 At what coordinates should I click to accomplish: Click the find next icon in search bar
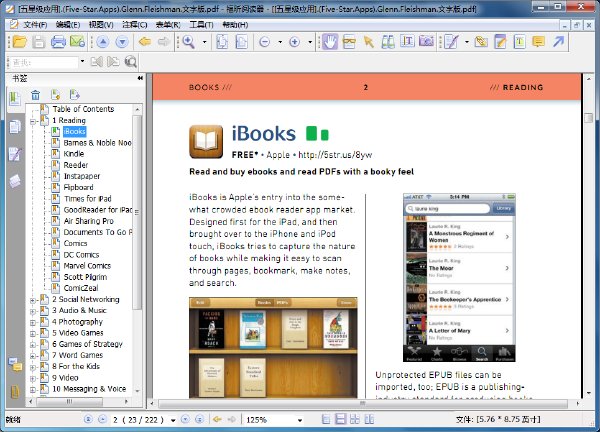click(x=113, y=62)
